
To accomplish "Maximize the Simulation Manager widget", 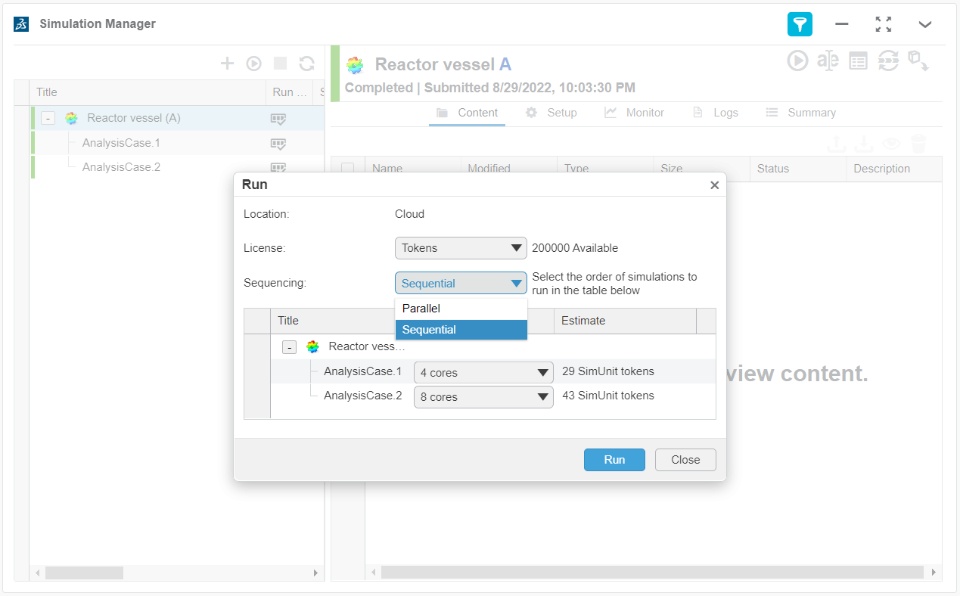I will coord(883,25).
